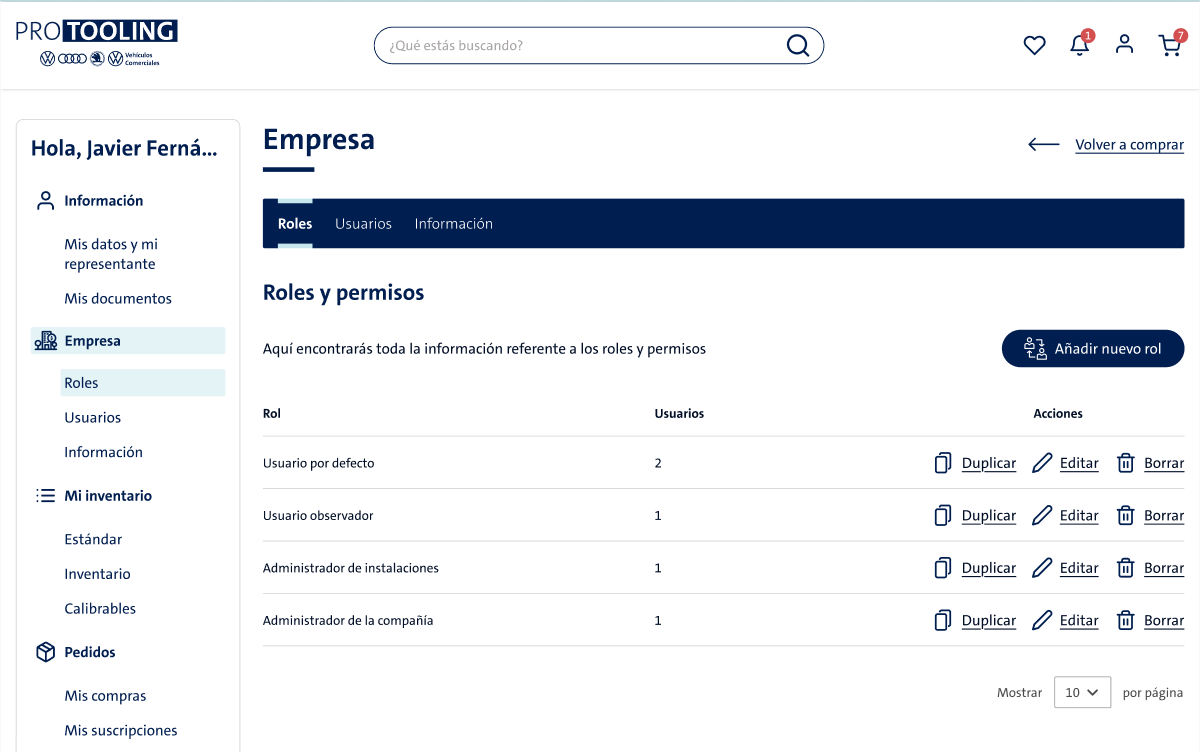Click the user count 2 for Usuario por defecto
Image resolution: width=1200 pixels, height=752 pixels.
658,463
